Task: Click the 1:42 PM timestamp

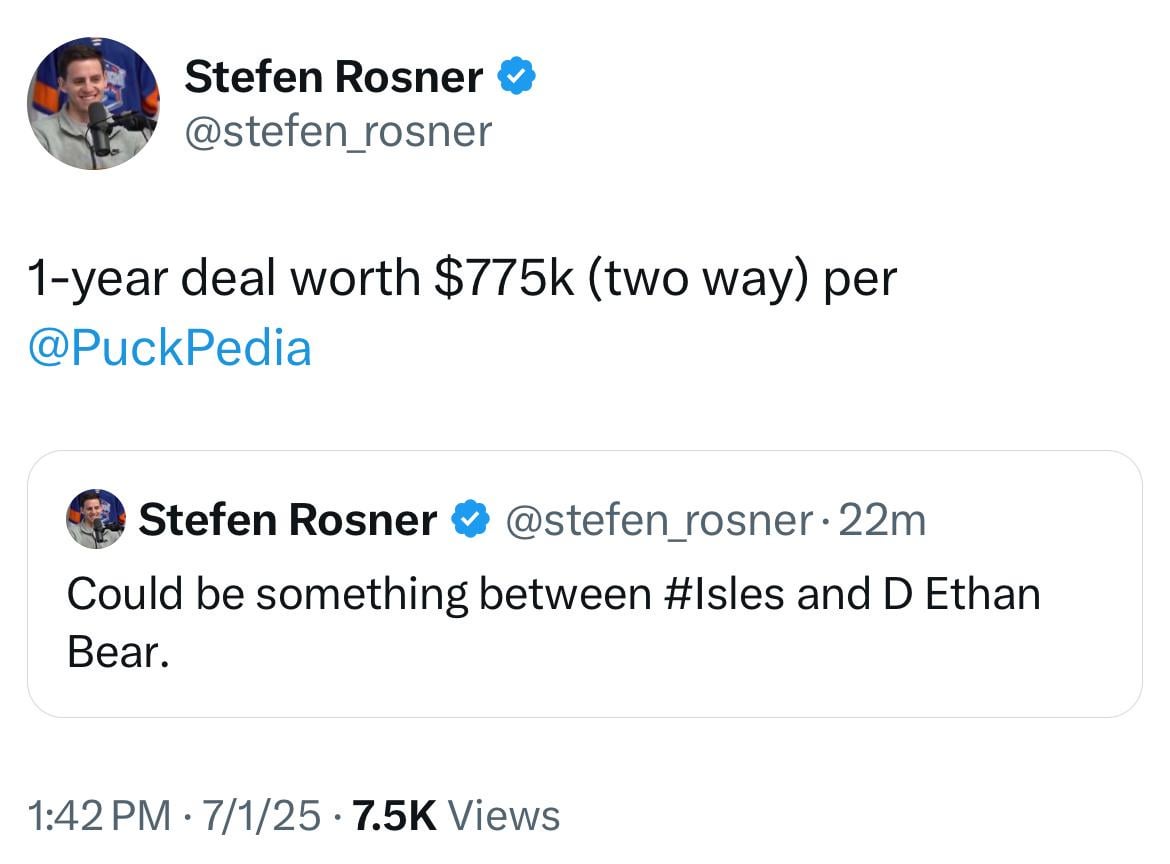Action: point(75,815)
